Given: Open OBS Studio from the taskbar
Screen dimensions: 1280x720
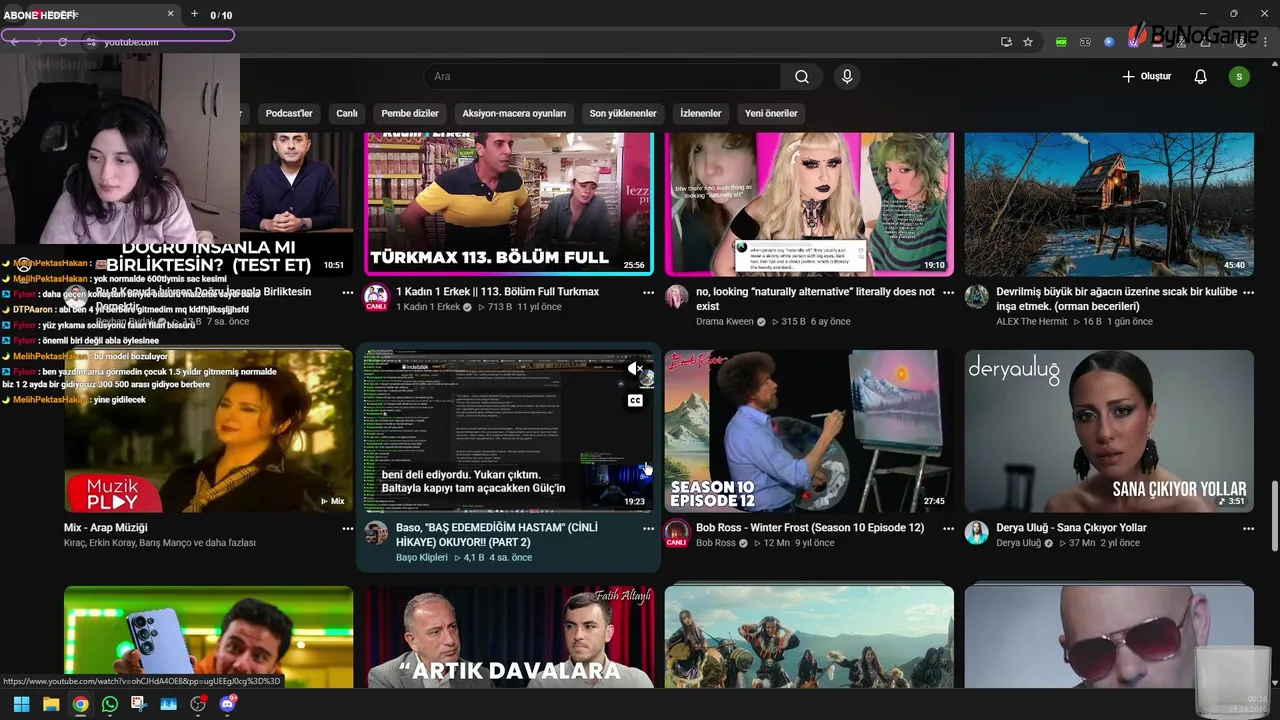Looking at the screenshot, I should point(198,704).
